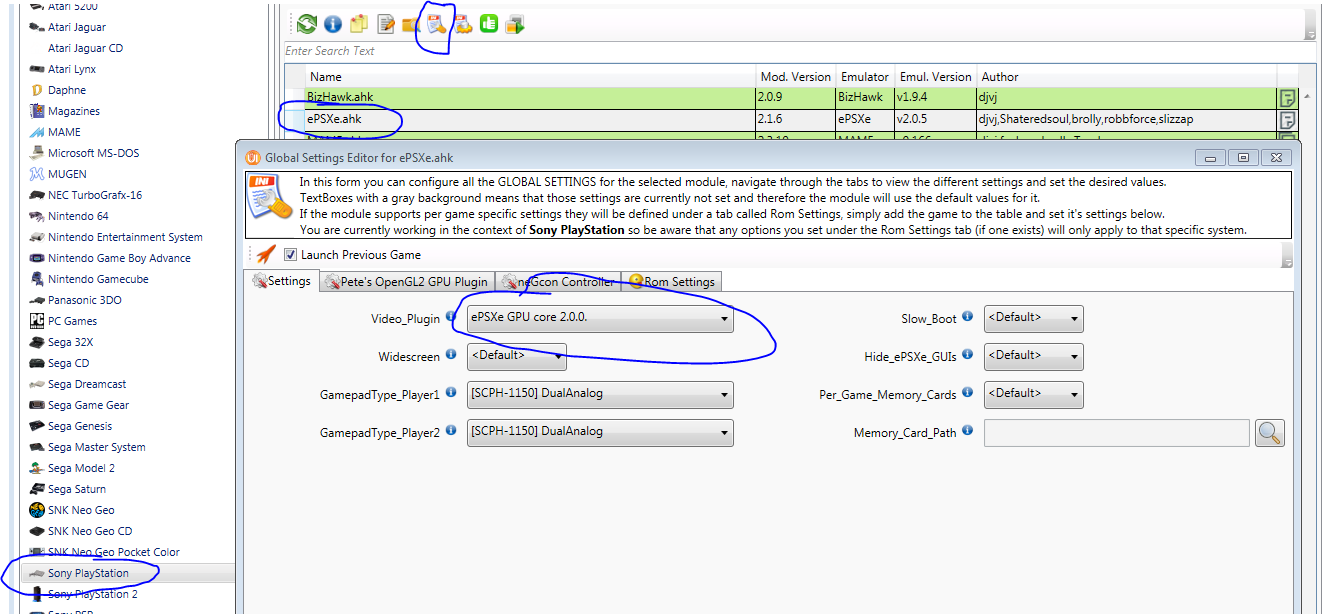Click the green refresh icon in toolbar
Screen dimensions: 1322x614
pos(306,24)
